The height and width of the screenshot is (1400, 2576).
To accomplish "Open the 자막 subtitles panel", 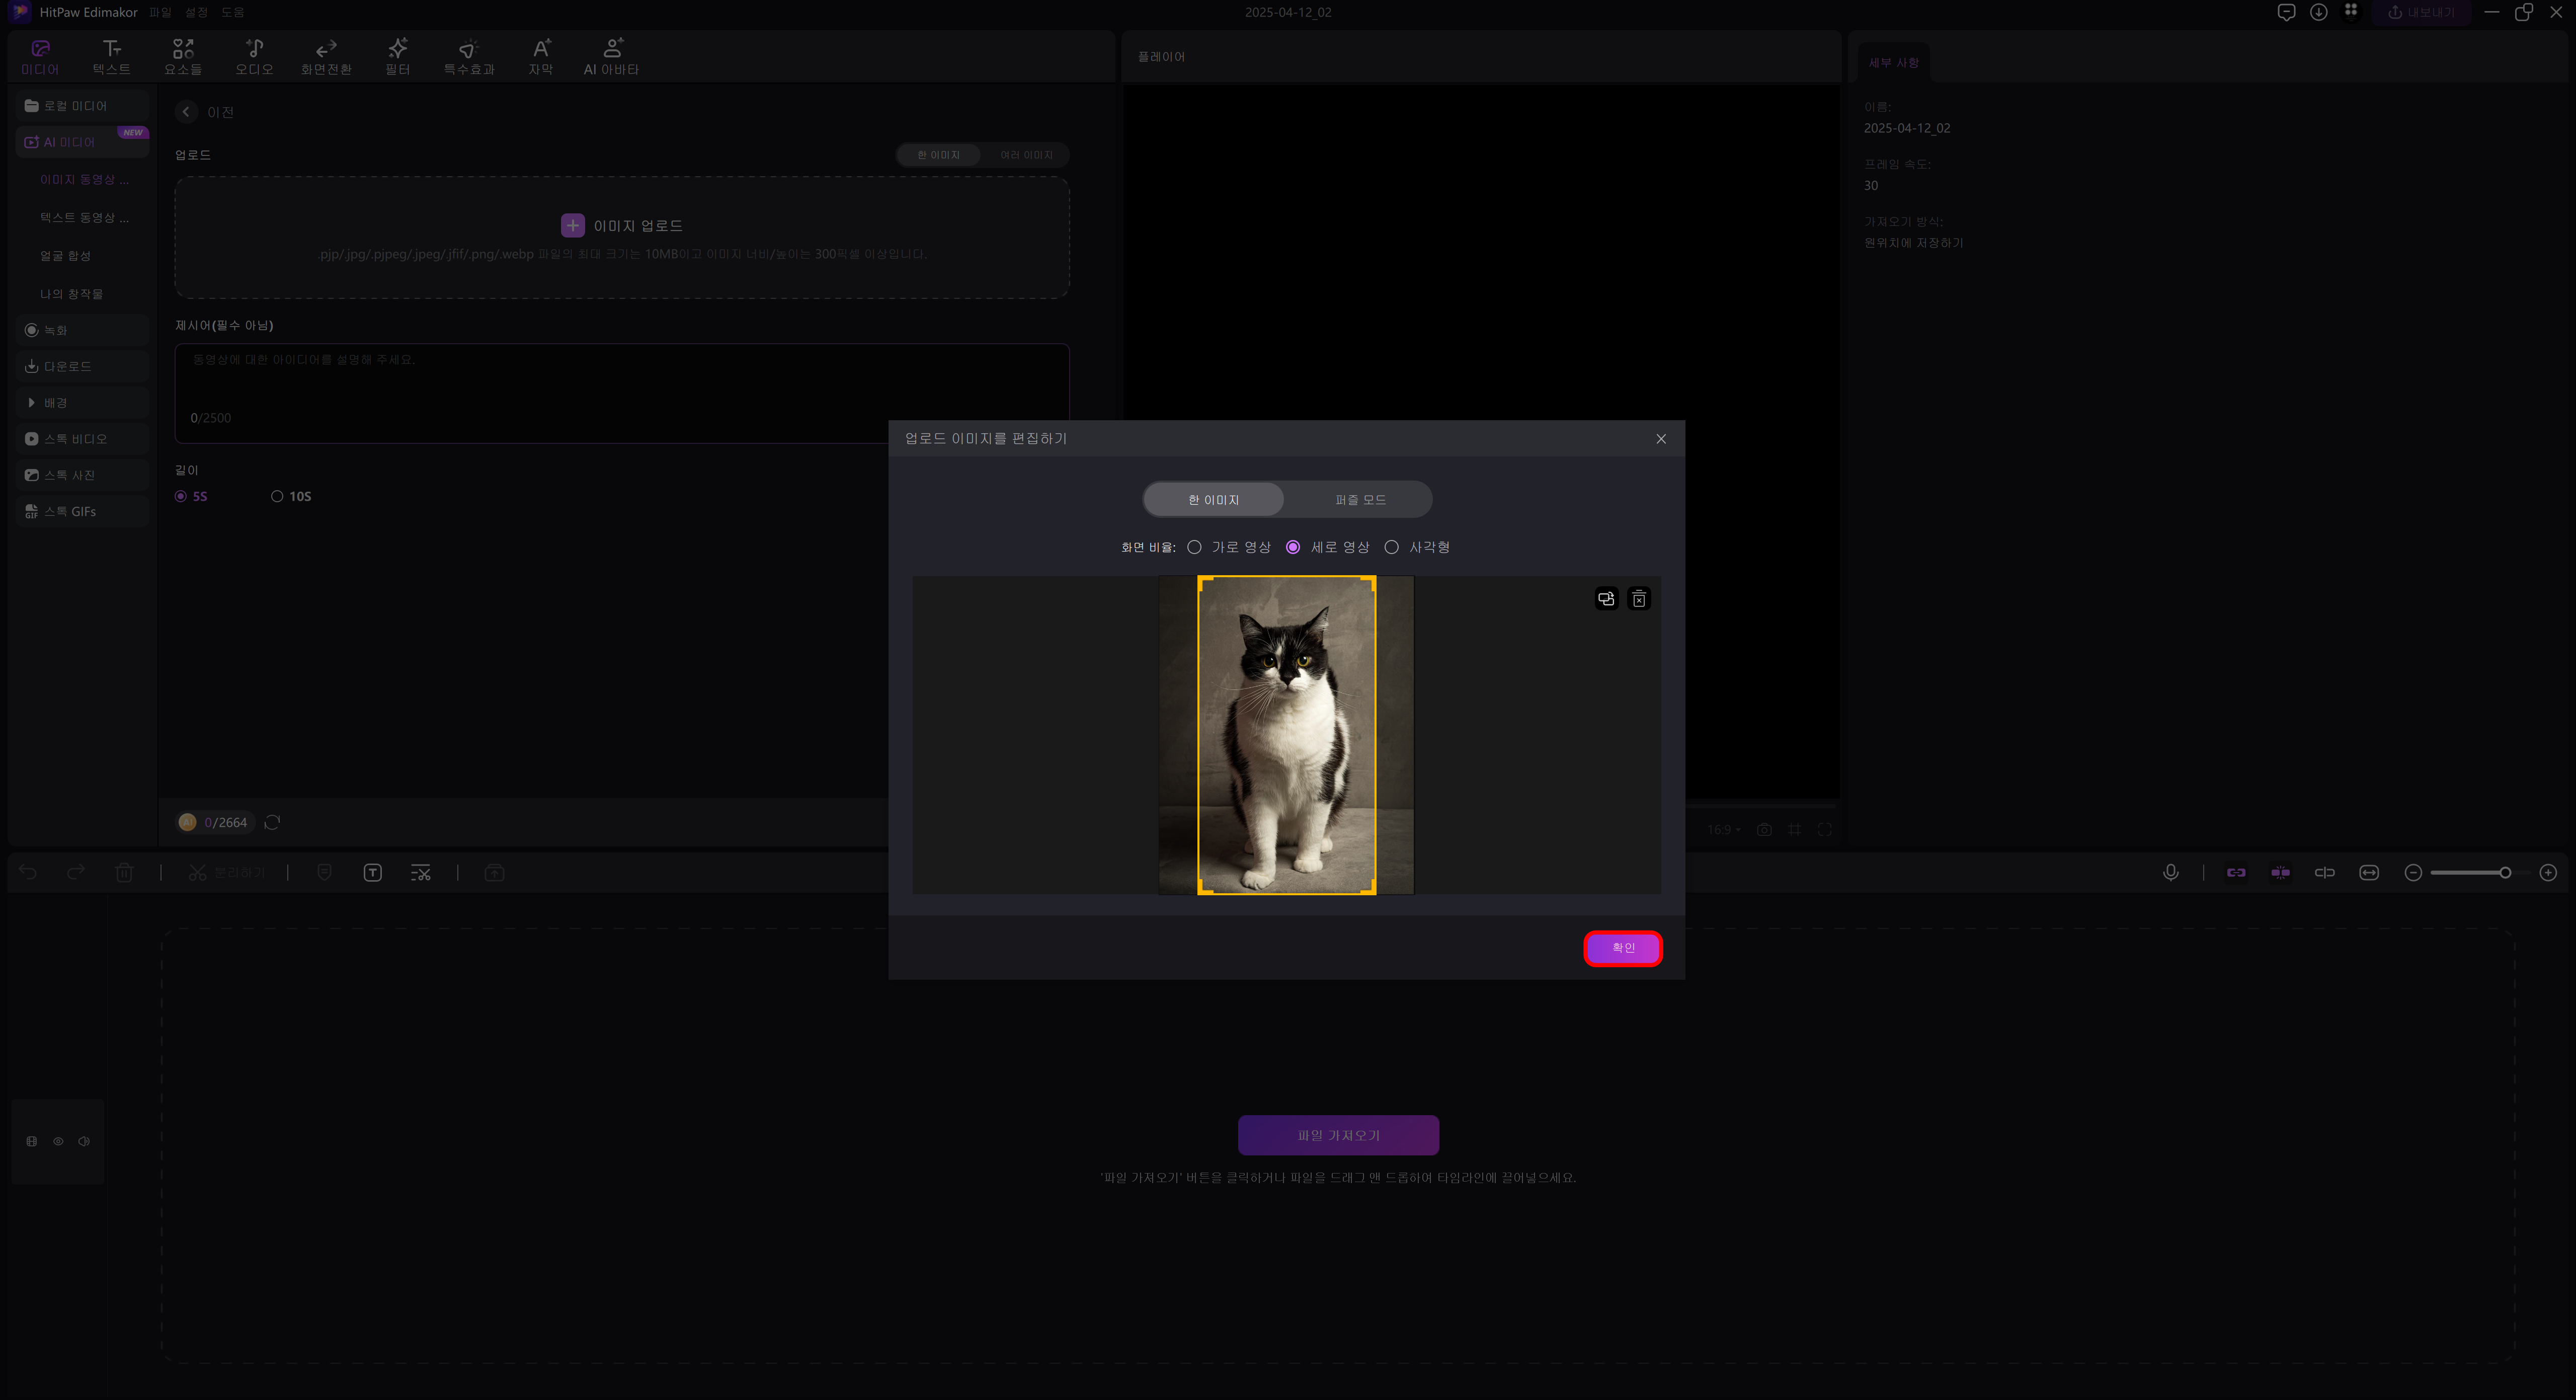I will pos(541,57).
